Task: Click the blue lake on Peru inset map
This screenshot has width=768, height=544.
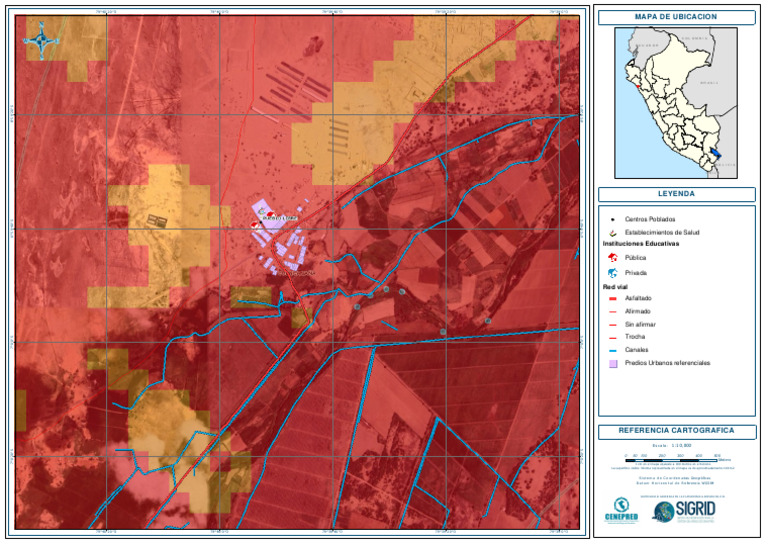Action: [715, 153]
